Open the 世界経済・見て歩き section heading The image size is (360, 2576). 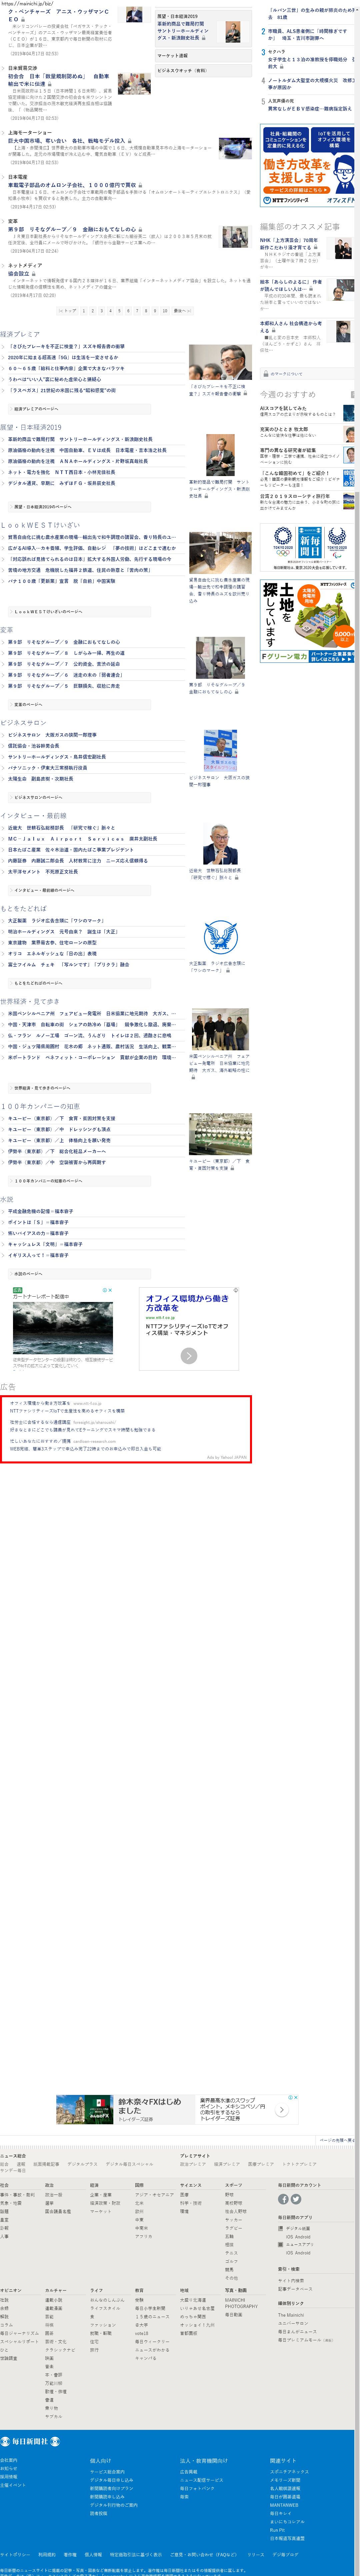[30, 1001]
